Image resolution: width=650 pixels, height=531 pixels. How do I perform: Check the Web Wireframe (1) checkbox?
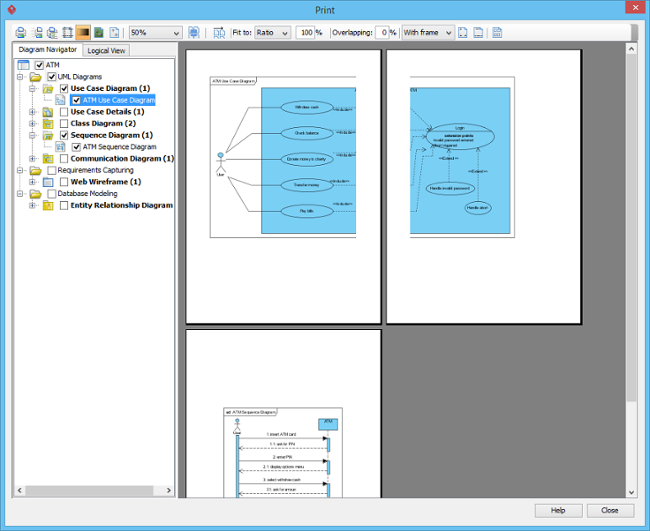pos(64,182)
